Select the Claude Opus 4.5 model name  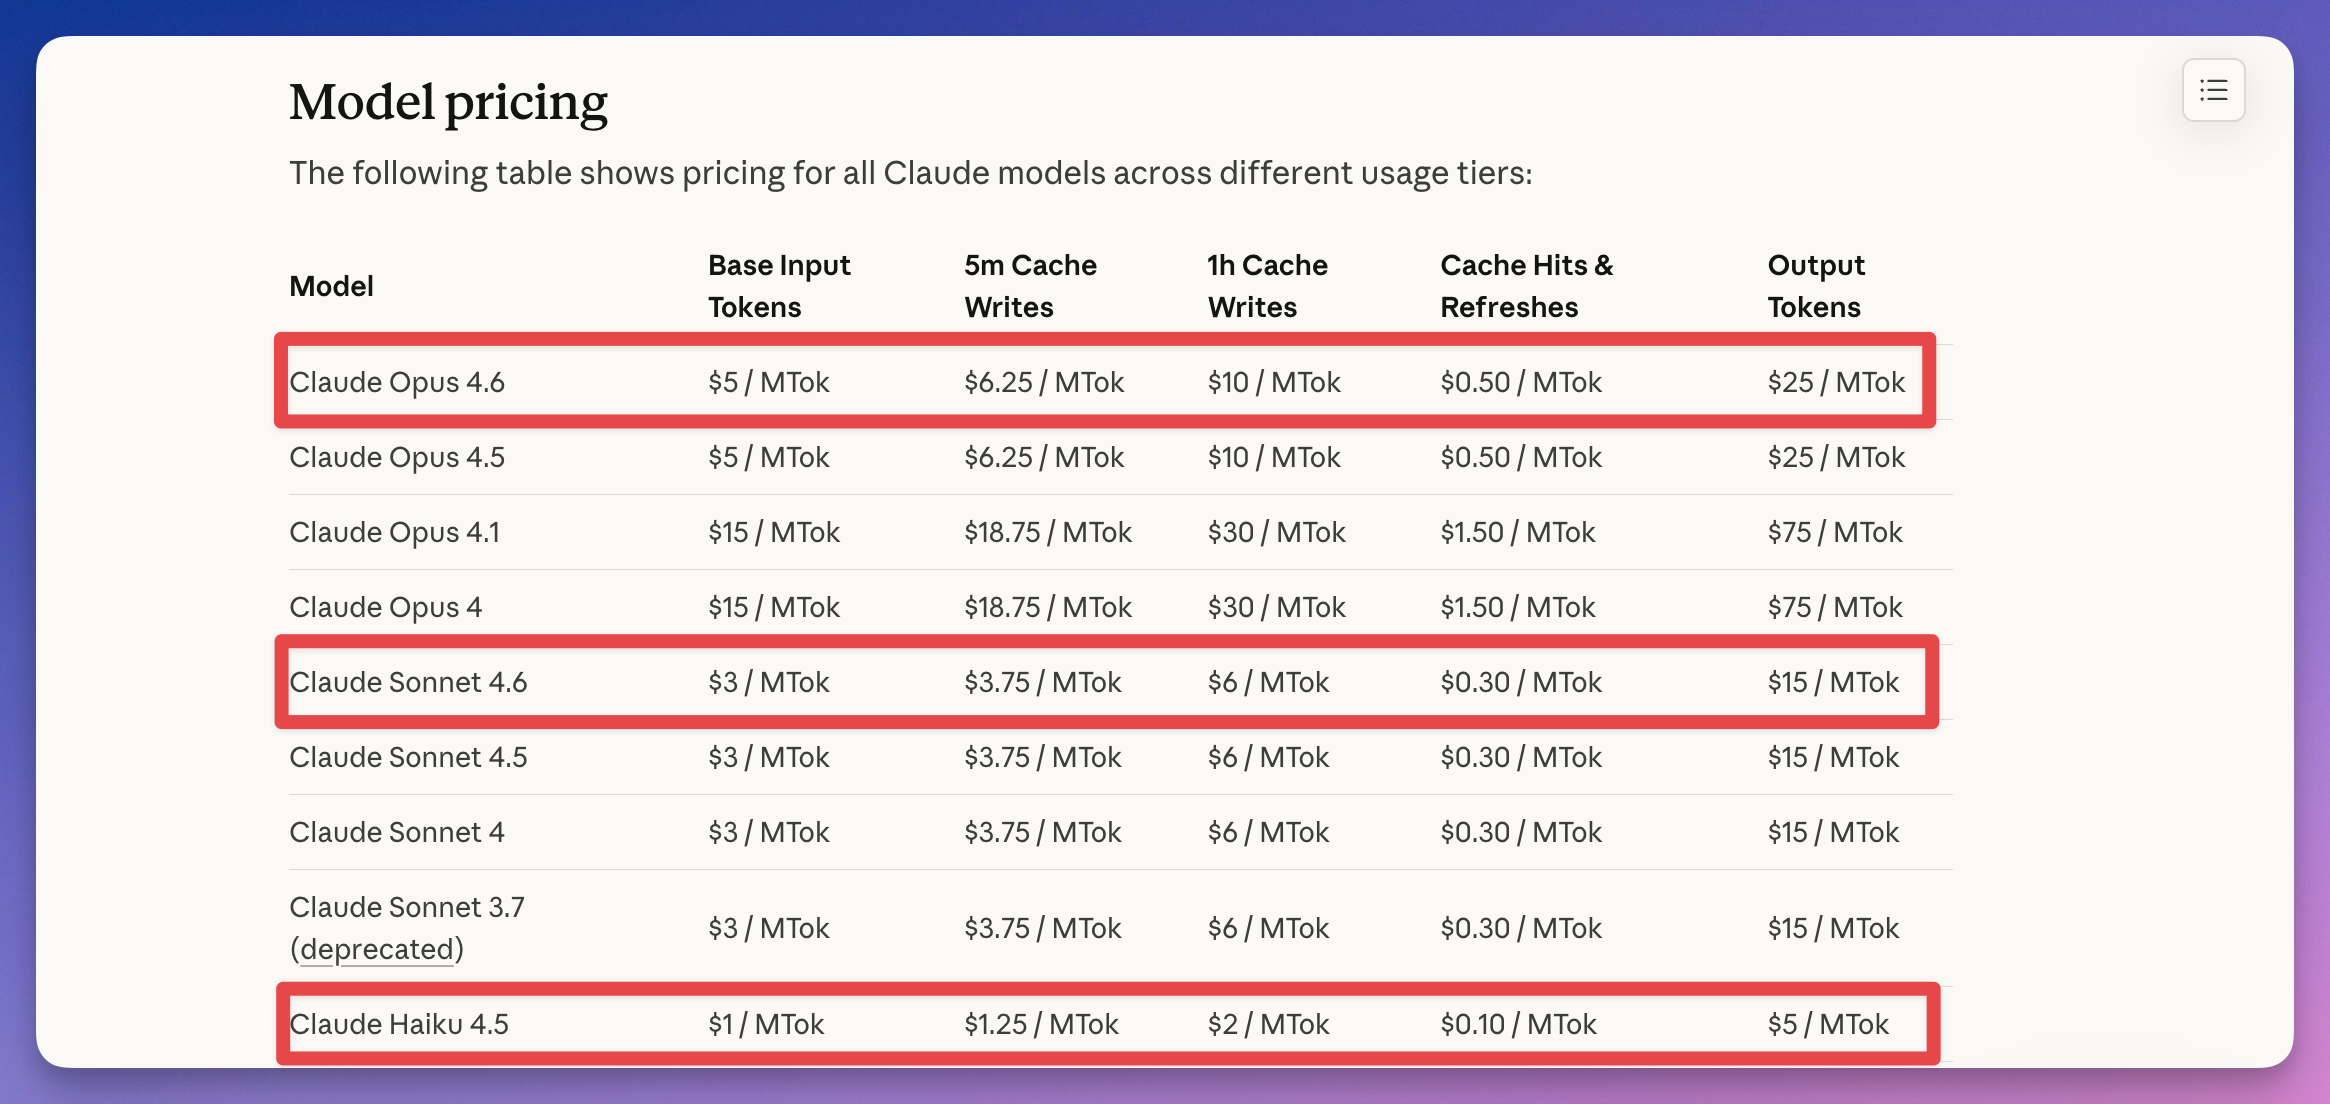pos(397,457)
